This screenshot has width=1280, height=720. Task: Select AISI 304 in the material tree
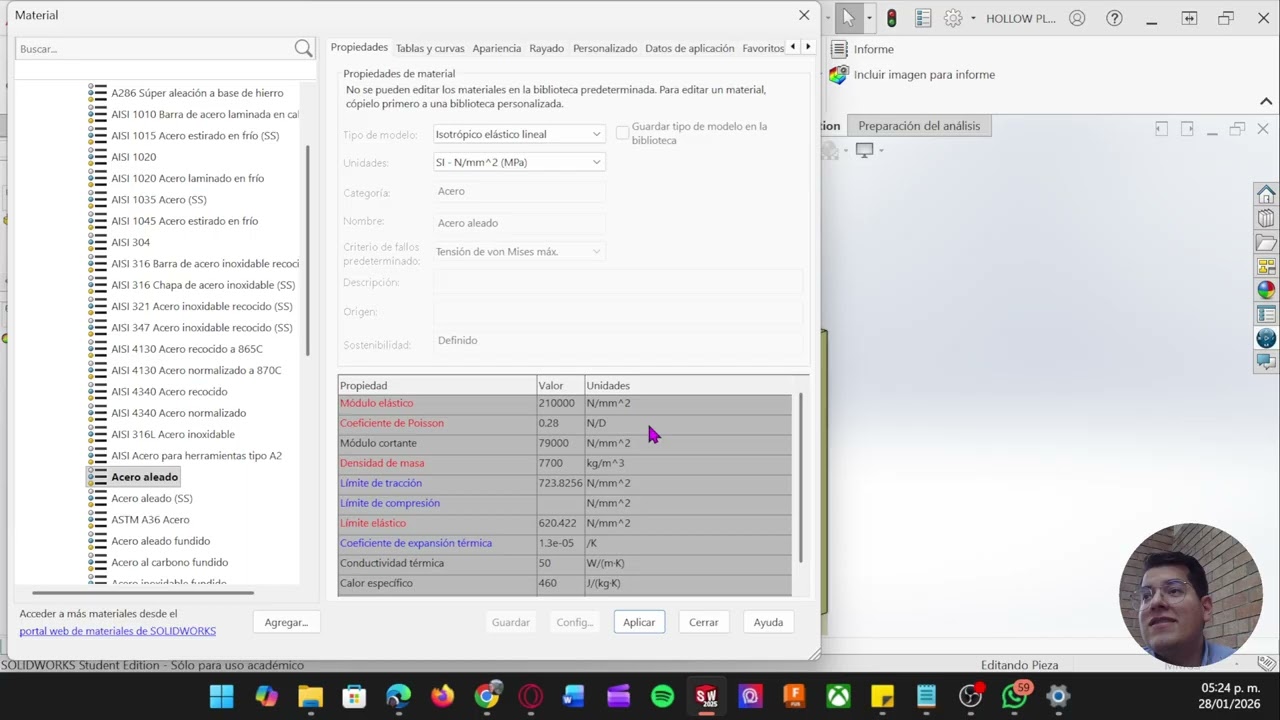131,242
